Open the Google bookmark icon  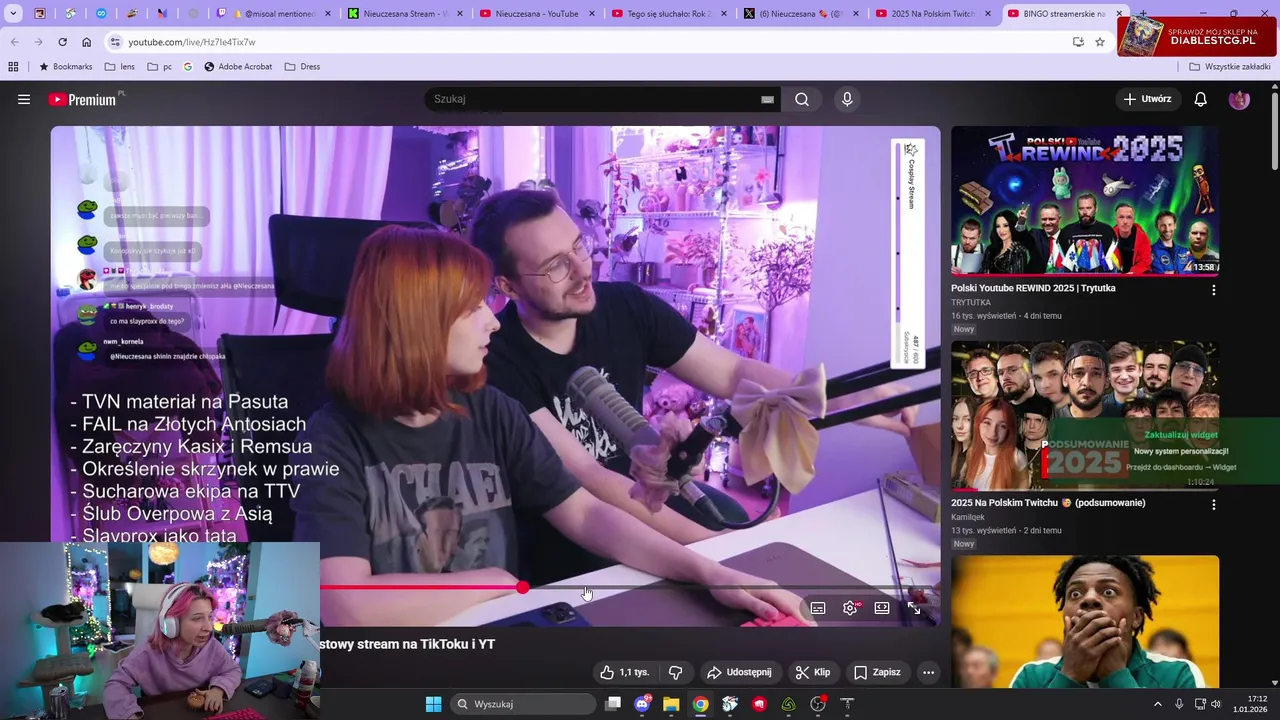coord(188,67)
